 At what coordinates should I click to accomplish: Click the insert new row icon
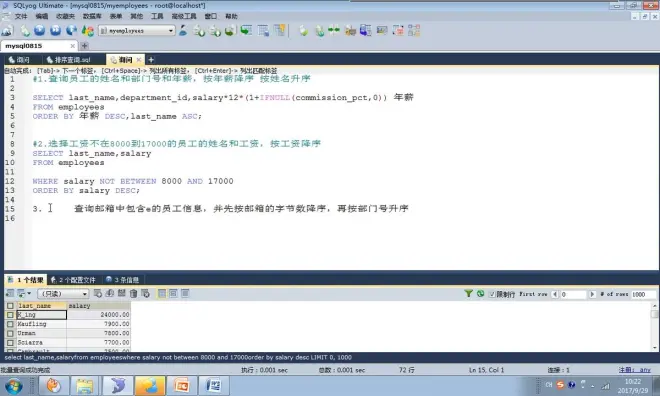(98, 294)
